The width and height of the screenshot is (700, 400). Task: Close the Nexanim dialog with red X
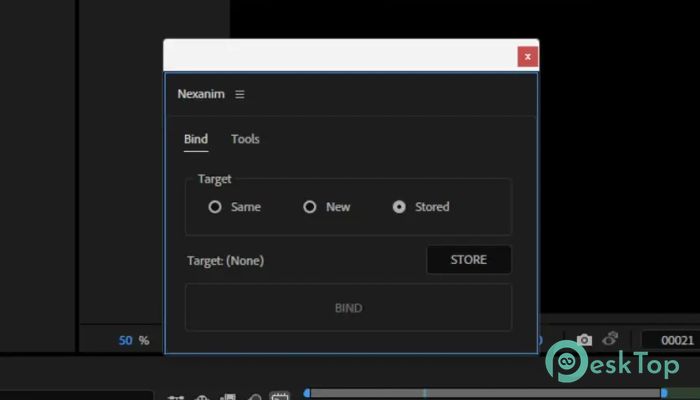coord(528,57)
